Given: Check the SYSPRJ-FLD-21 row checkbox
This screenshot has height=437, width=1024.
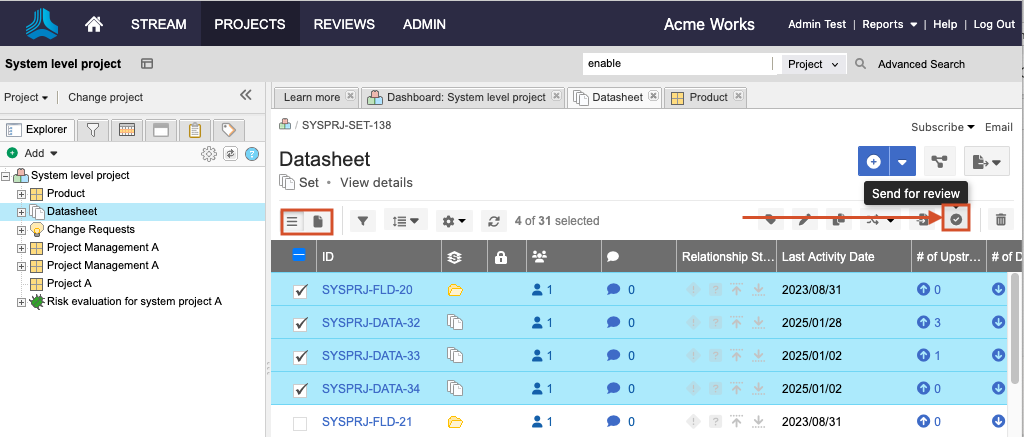Looking at the screenshot, I should point(300,423).
